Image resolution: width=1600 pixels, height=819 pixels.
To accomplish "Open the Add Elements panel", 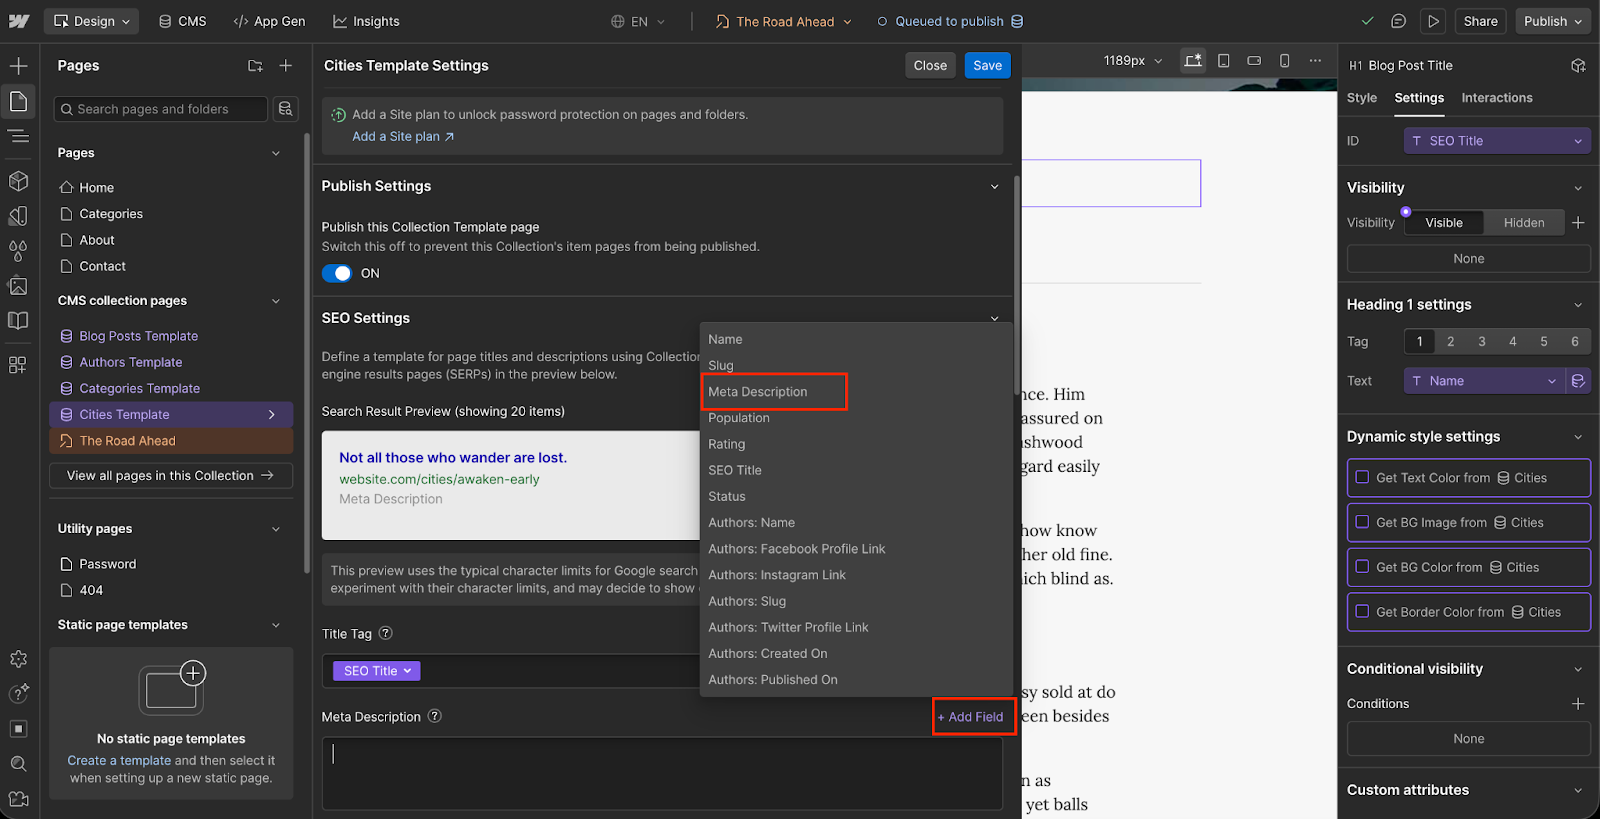I will click(18, 66).
